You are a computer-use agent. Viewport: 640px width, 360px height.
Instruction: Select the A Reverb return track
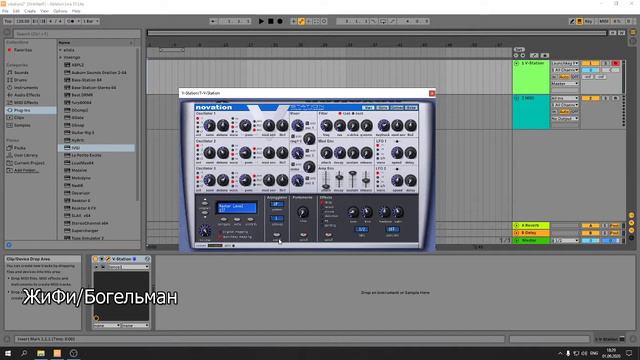click(531, 225)
